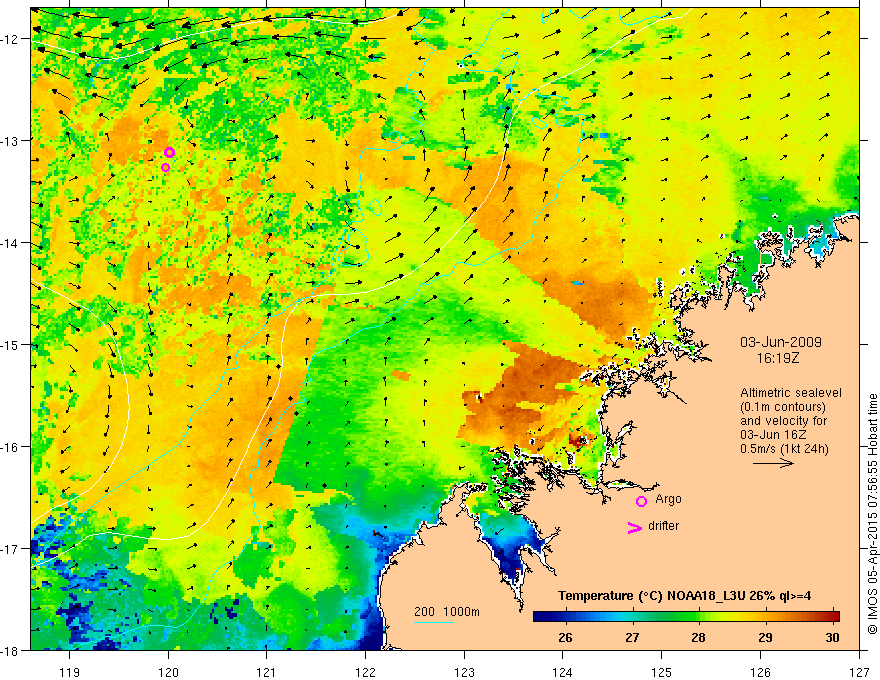Click the 'and velocity for' text line
The height and width of the screenshot is (680, 880).
point(783,421)
